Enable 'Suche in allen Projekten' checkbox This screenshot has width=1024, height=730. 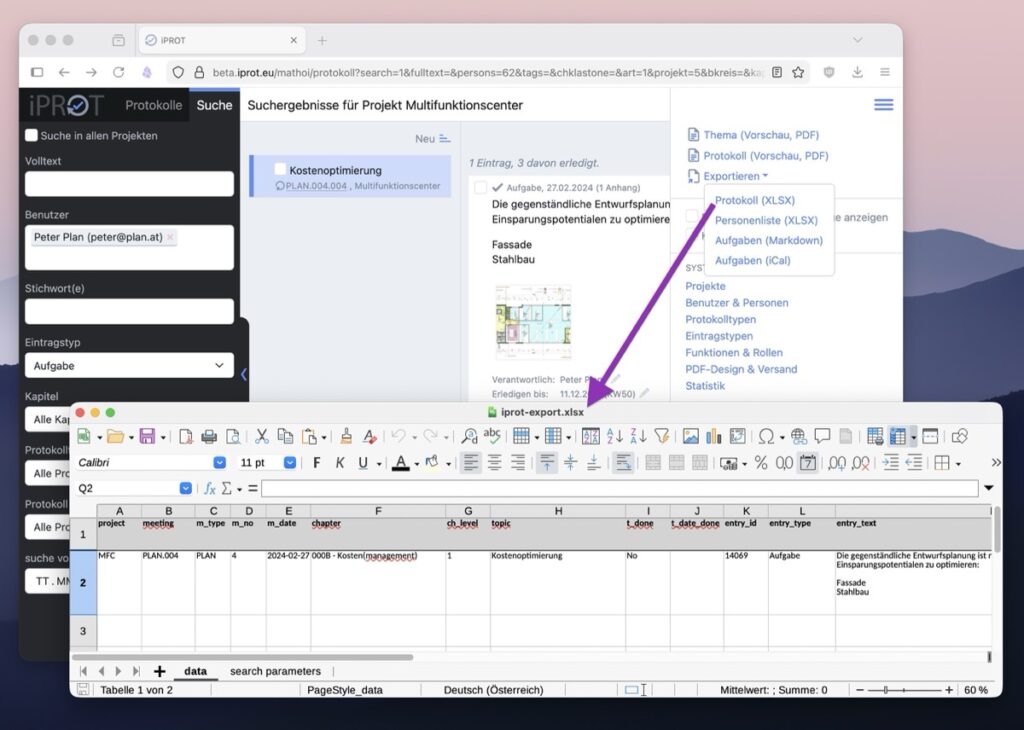(x=32, y=135)
